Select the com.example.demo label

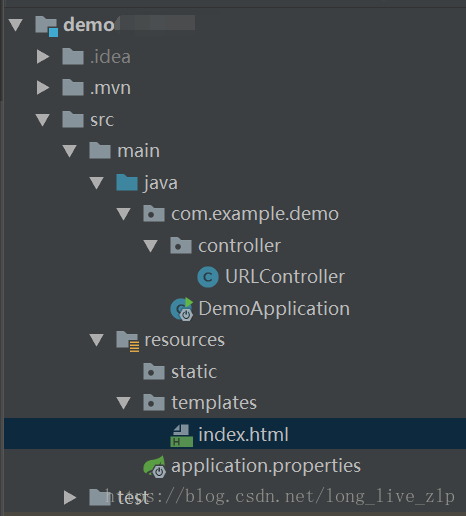(x=255, y=214)
